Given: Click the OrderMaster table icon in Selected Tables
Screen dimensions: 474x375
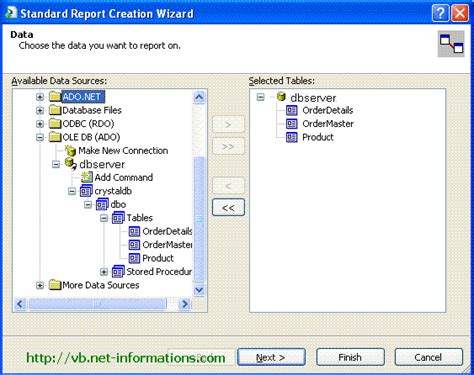Looking at the screenshot, I should tap(292, 124).
